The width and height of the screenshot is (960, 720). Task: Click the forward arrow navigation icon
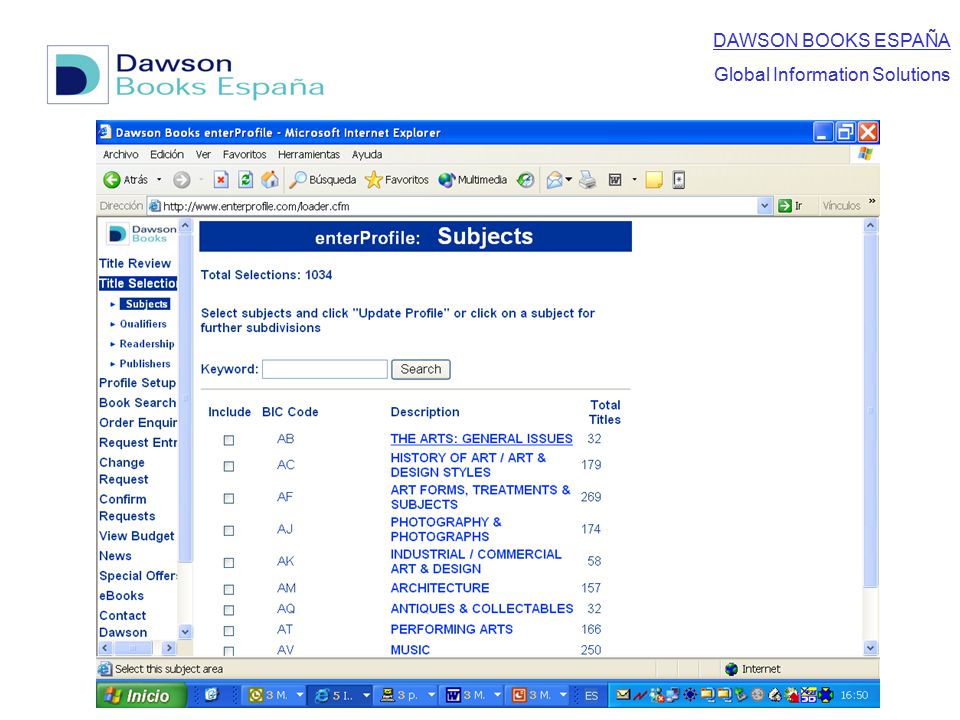[181, 180]
